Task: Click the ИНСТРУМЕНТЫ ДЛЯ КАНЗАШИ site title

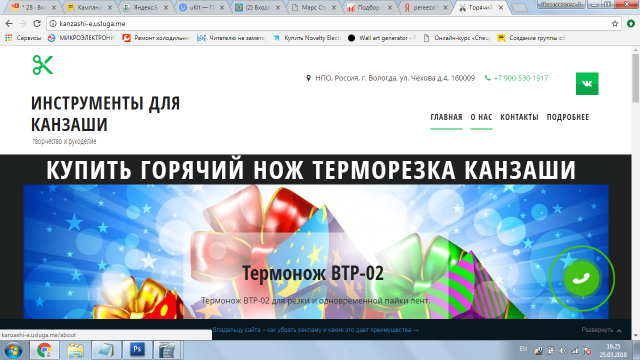Action: (105, 114)
